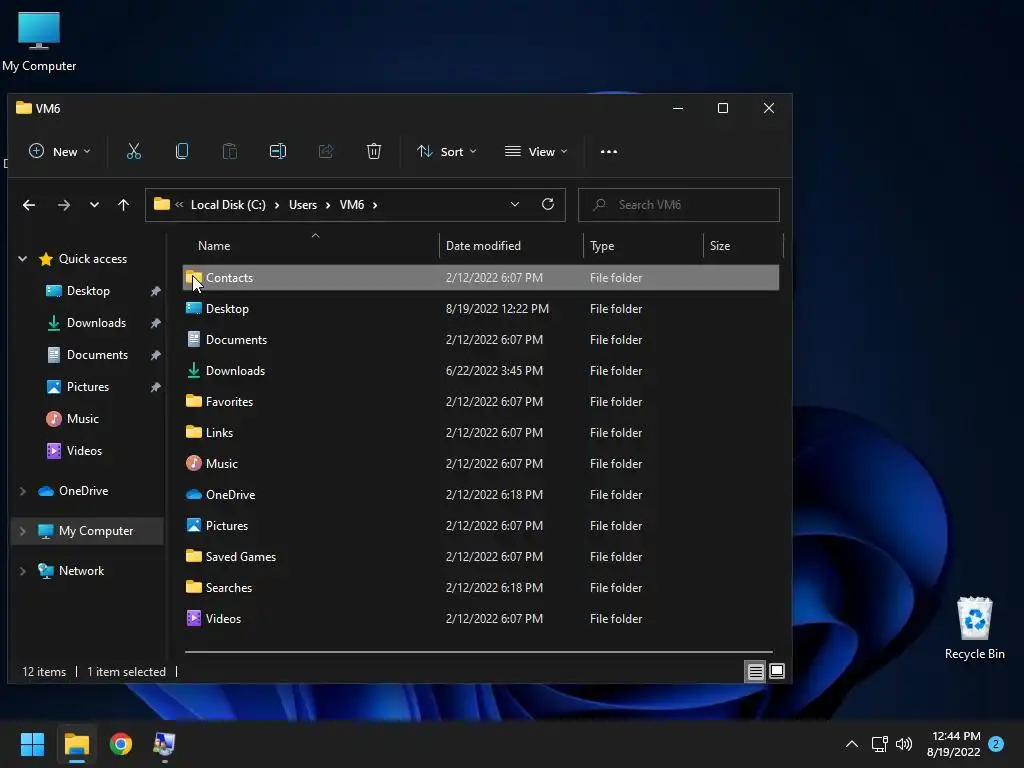Image resolution: width=1024 pixels, height=768 pixels.
Task: Select the Favorites folder row
Action: 481,402
